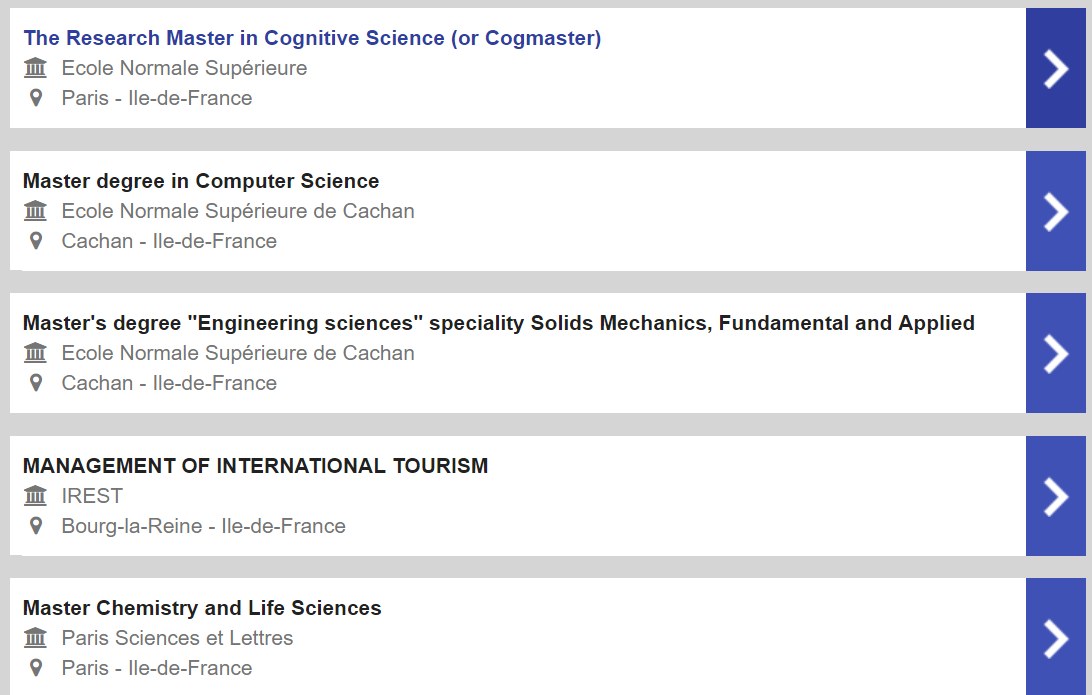Click location pin of the Cogmaster listing
This screenshot has height=695, width=1092.
pos(36,98)
